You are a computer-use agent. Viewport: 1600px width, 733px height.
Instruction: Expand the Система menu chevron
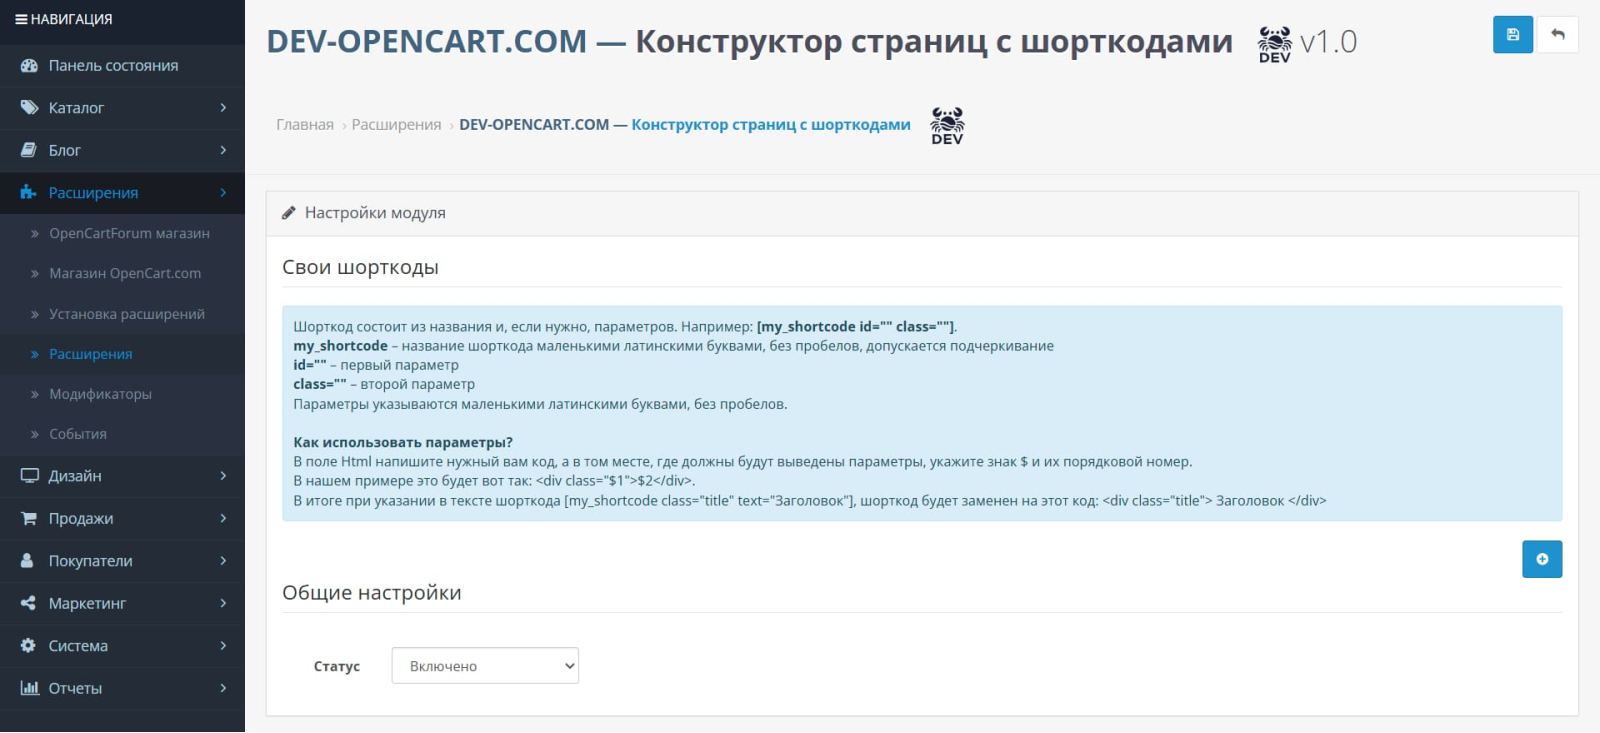pyautogui.click(x=223, y=646)
